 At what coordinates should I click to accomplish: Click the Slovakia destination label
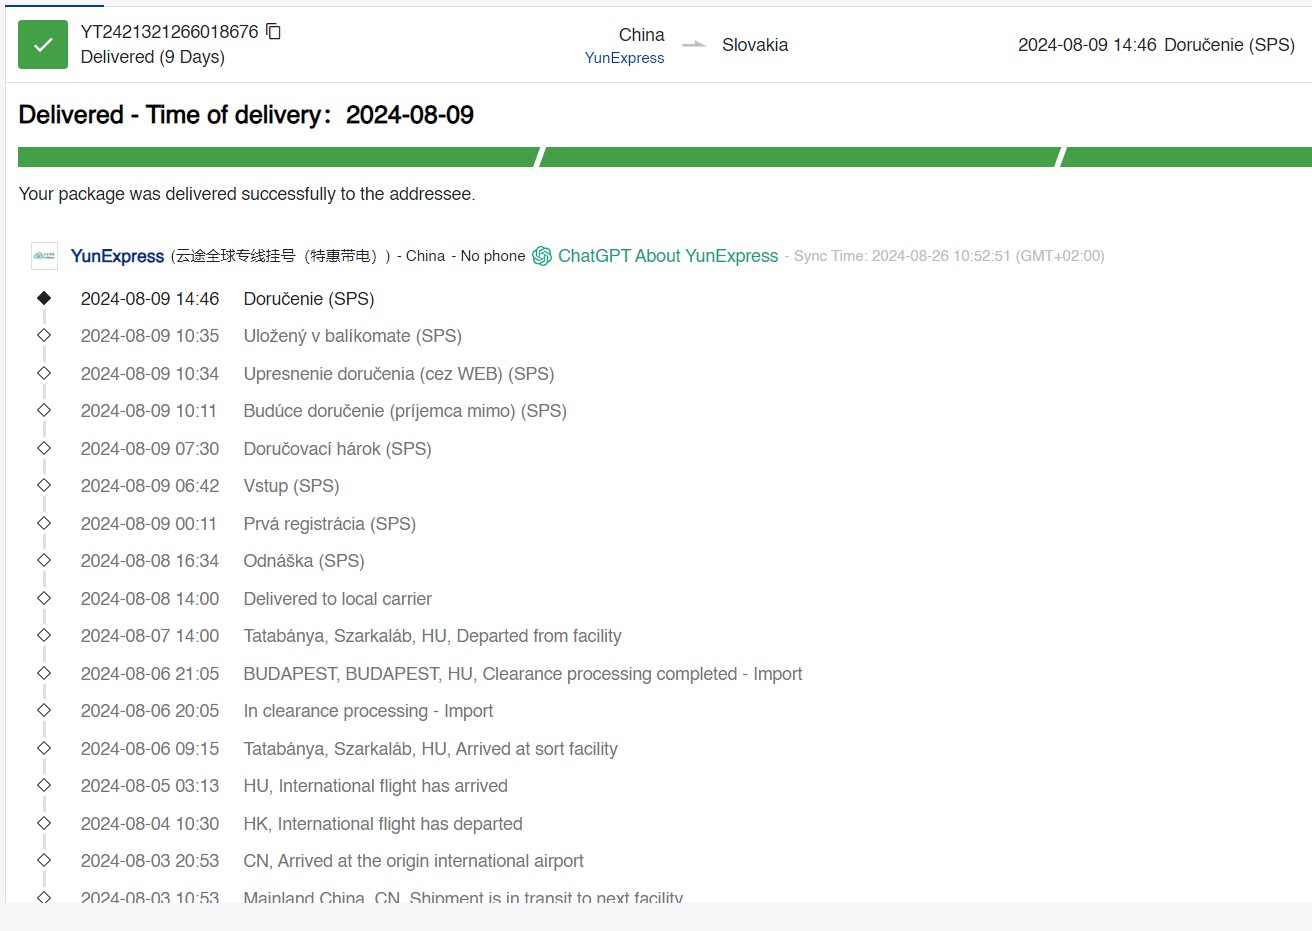[755, 45]
